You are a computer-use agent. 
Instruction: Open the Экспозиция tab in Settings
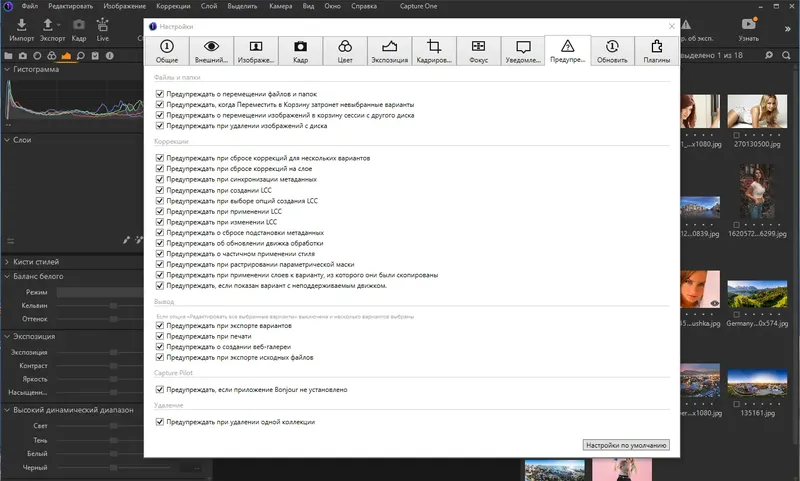click(389, 51)
